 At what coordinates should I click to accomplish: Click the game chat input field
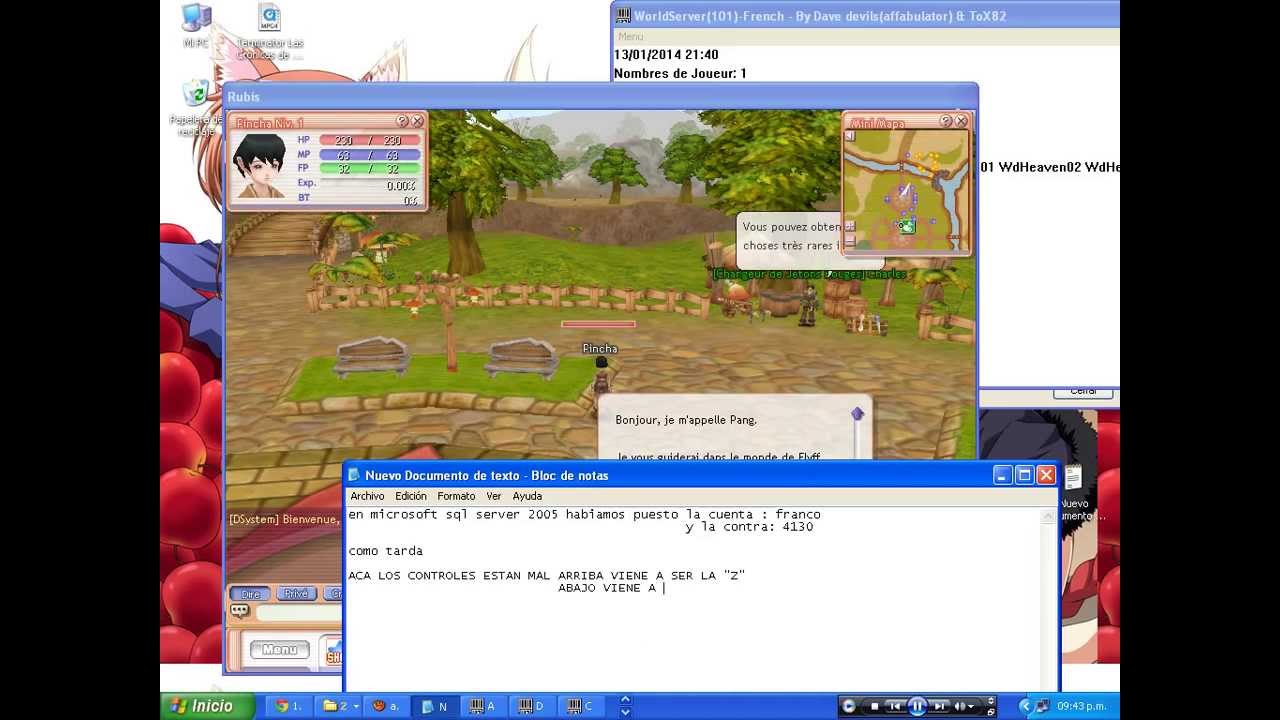point(300,612)
